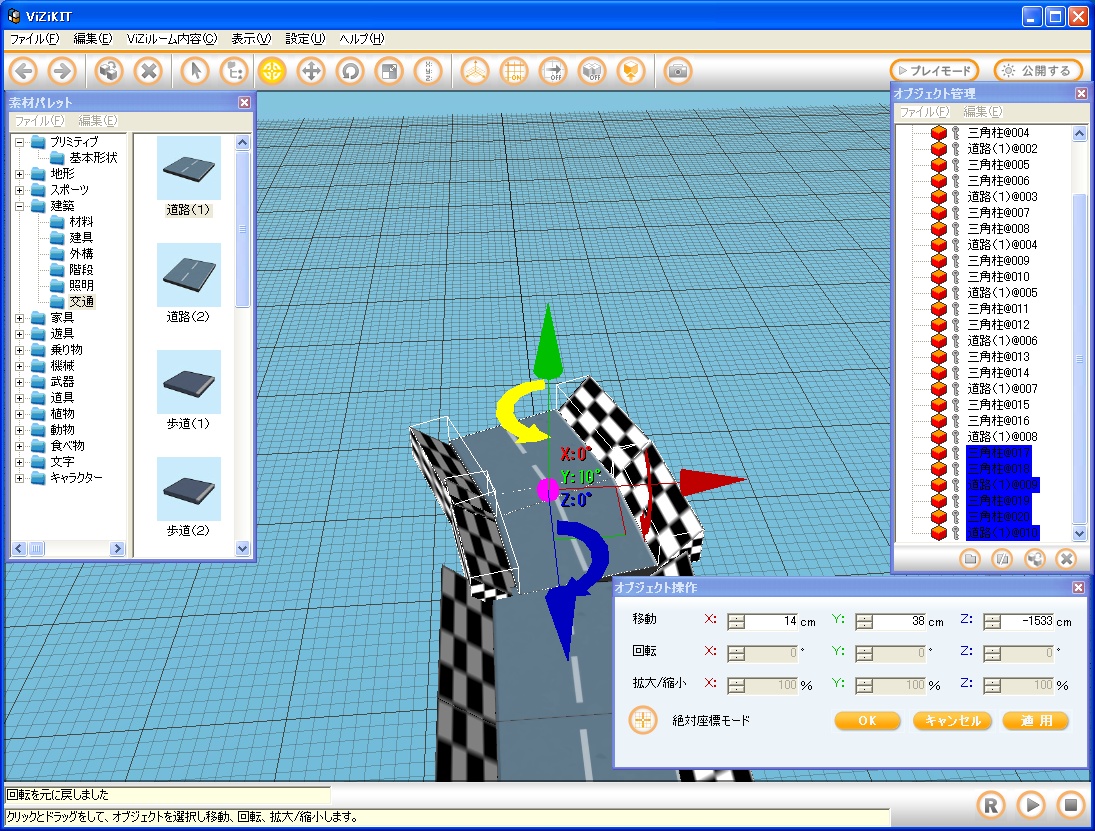Click the hierarchy tree selection tool icon
The width and height of the screenshot is (1095, 831).
pyautogui.click(x=234, y=71)
